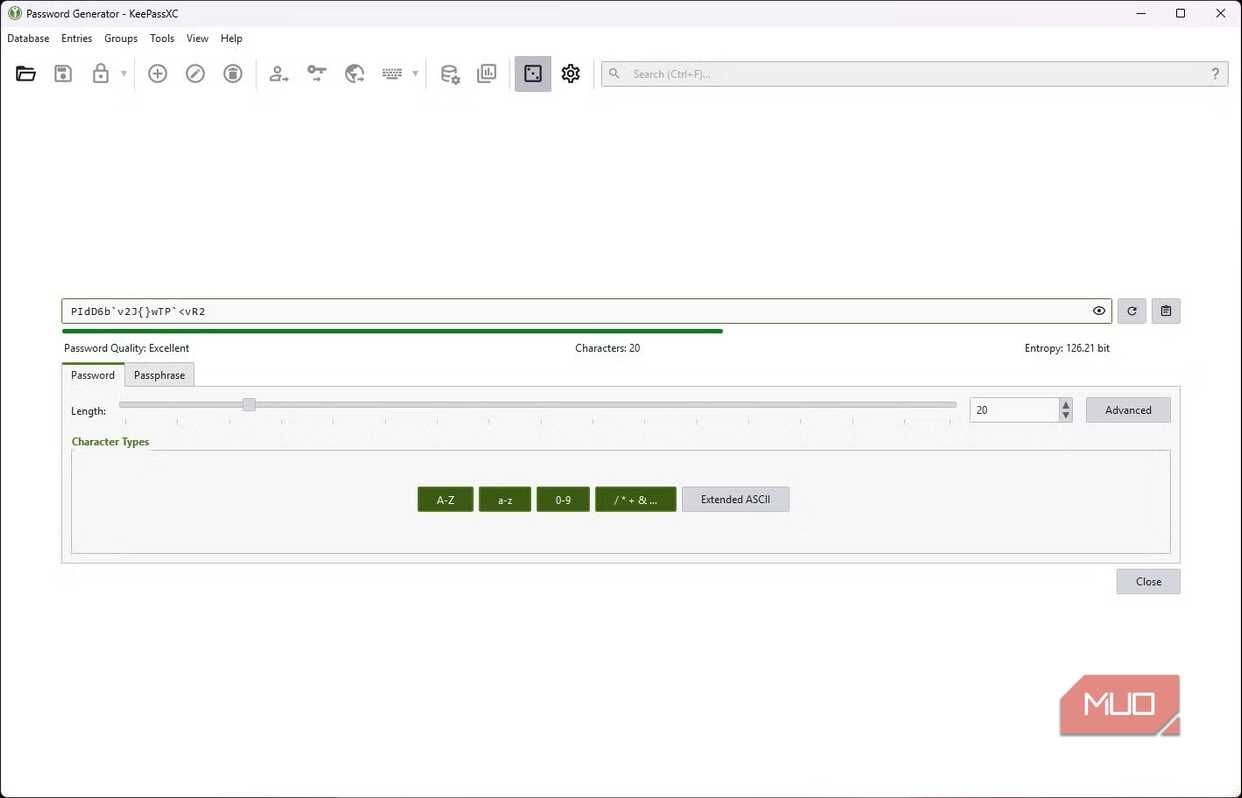Screen dimensions: 1242x798
Task: Open application settings gear icon
Action: click(571, 74)
